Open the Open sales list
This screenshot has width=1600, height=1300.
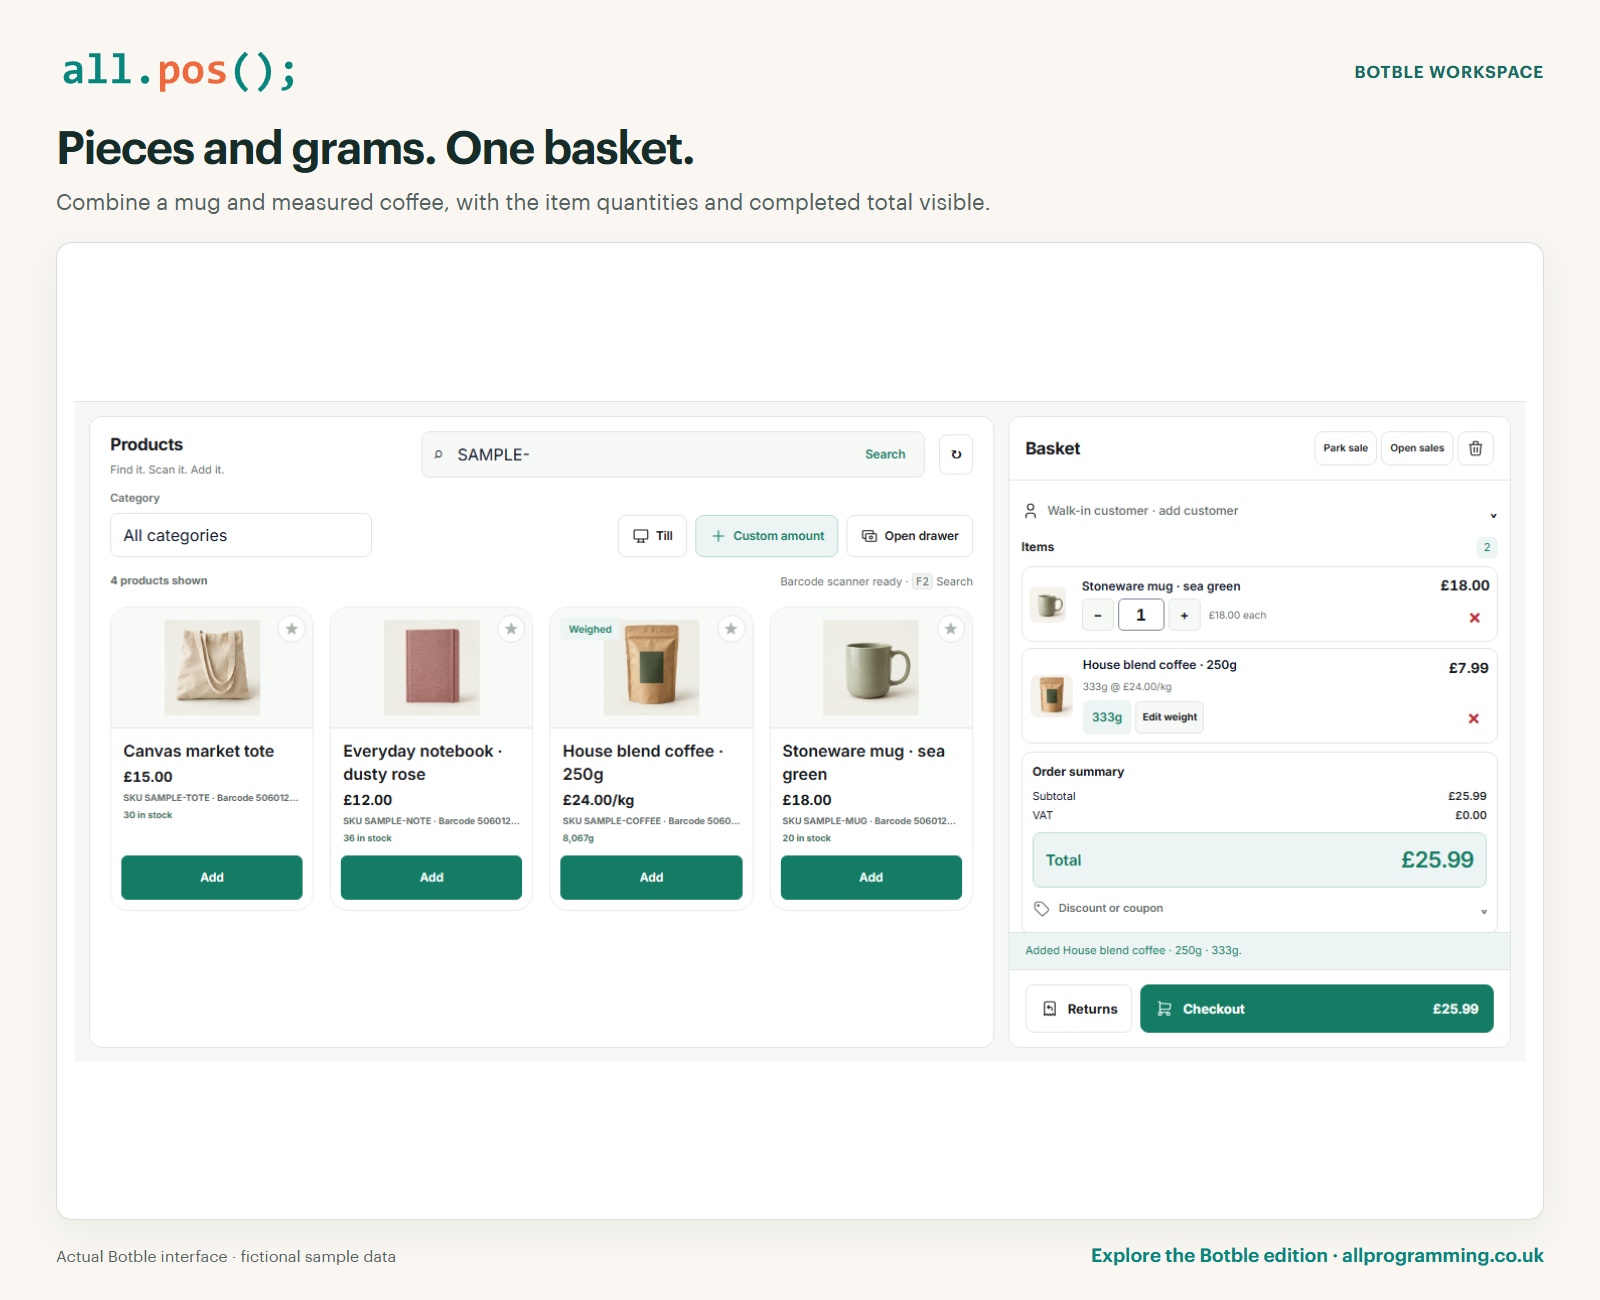1417,448
